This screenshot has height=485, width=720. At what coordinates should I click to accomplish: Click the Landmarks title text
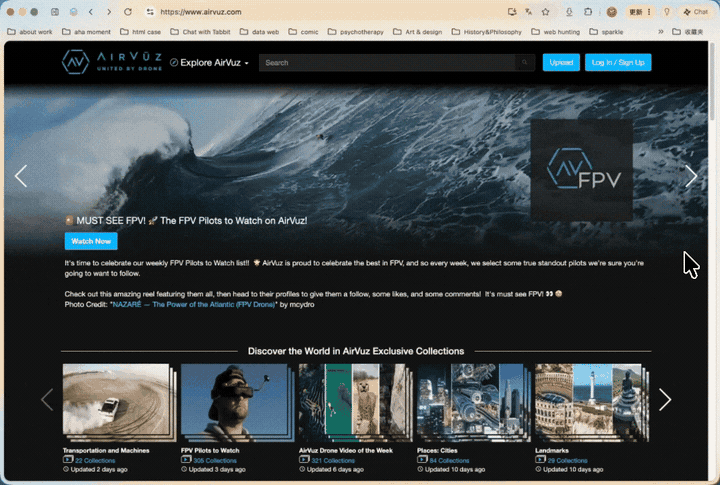tap(552, 451)
